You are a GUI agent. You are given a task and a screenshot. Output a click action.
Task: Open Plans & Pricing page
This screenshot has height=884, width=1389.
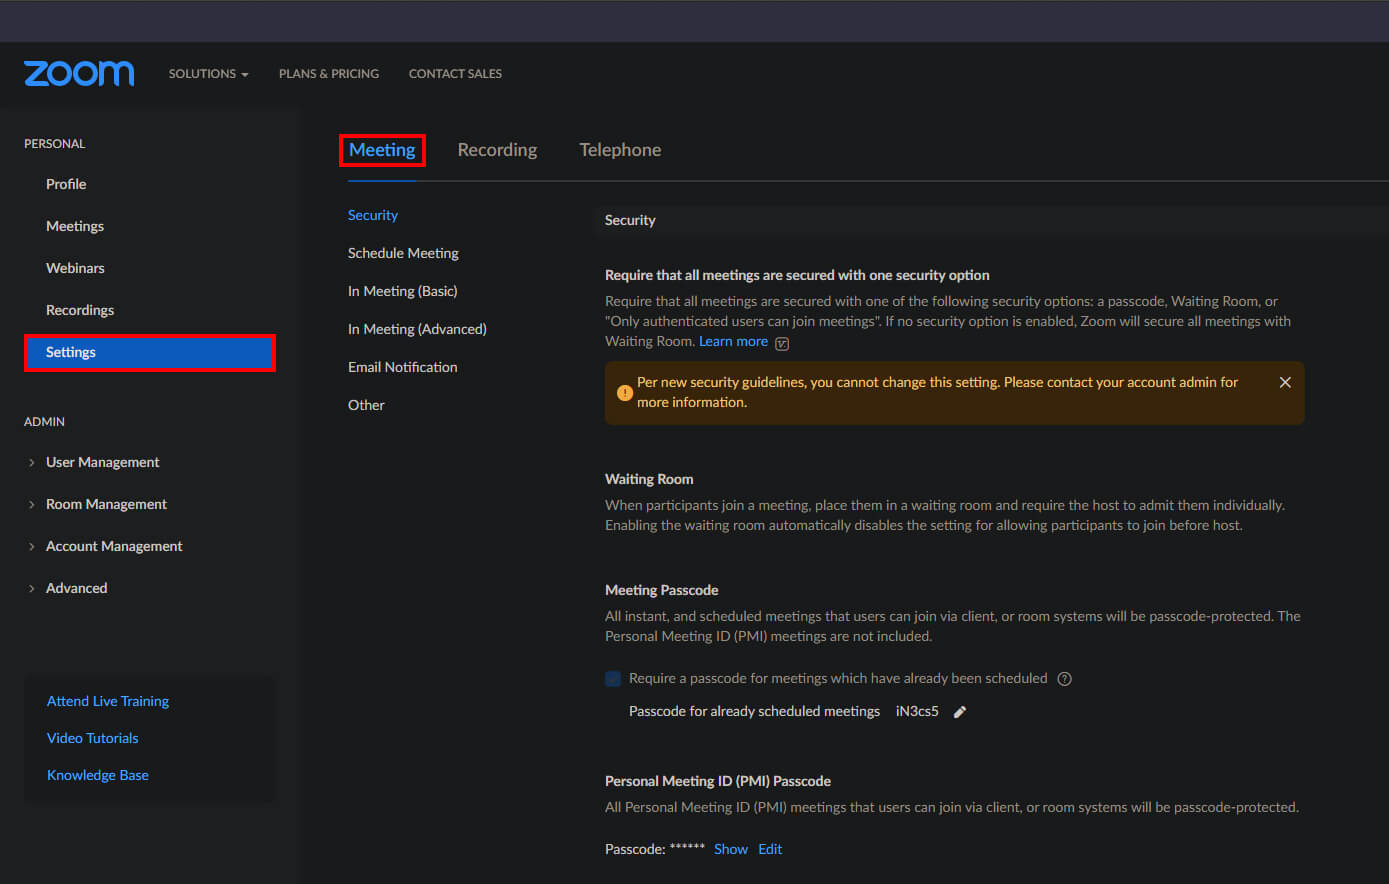point(329,74)
